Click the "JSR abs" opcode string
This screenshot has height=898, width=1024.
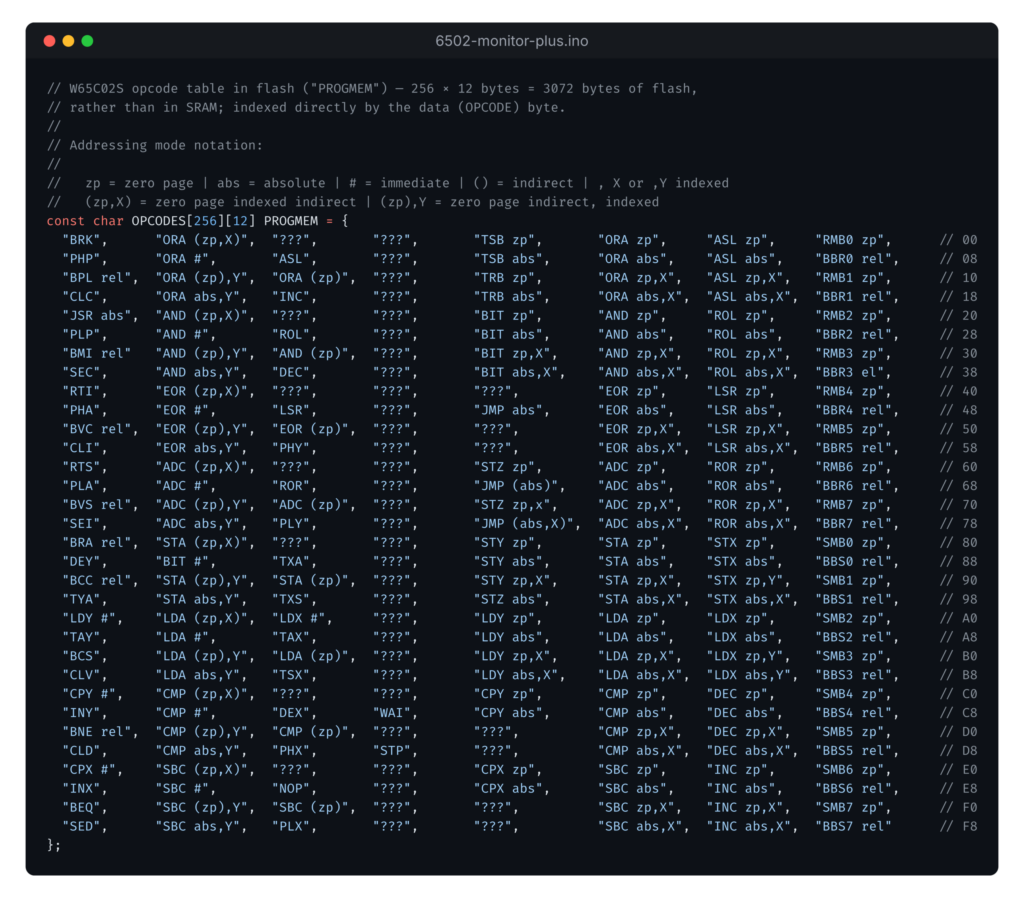click(x=97, y=315)
